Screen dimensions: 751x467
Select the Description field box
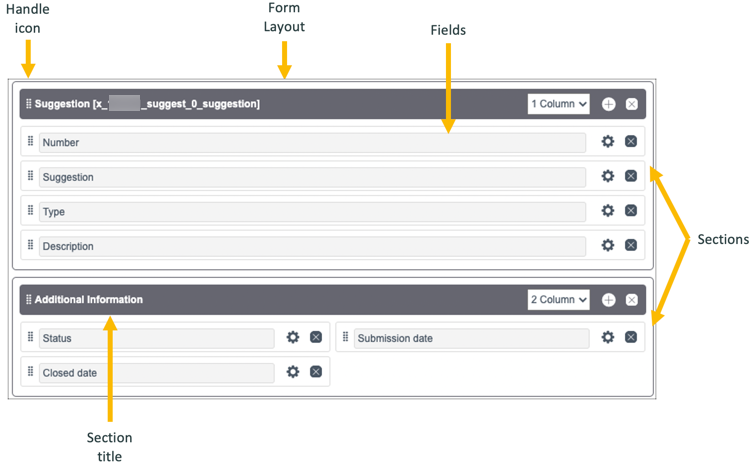[312, 246]
